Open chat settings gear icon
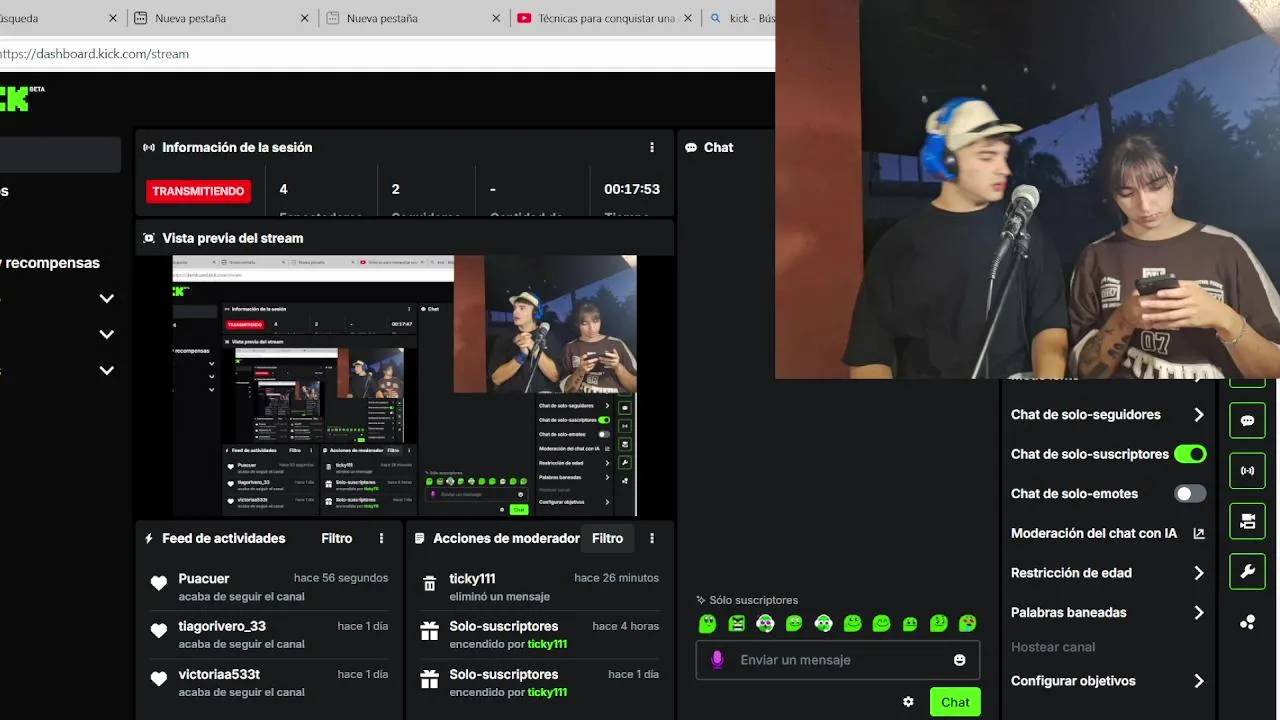Image resolution: width=1280 pixels, height=720 pixels. tap(908, 702)
